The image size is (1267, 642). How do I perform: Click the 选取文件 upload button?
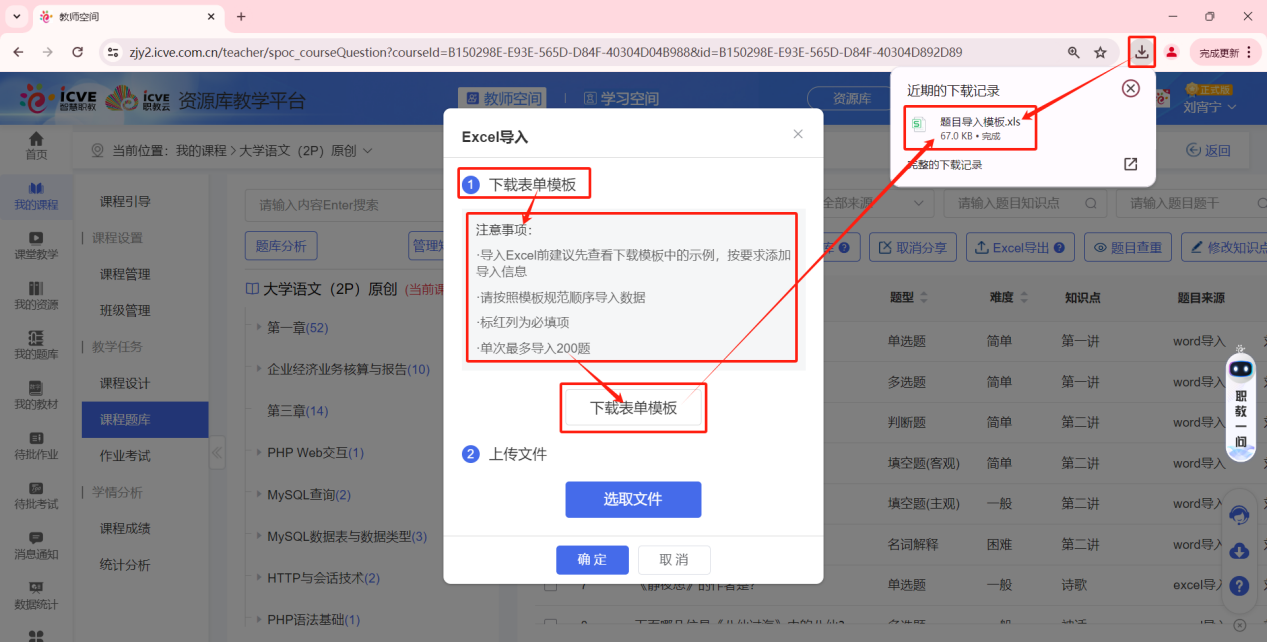[x=633, y=499]
